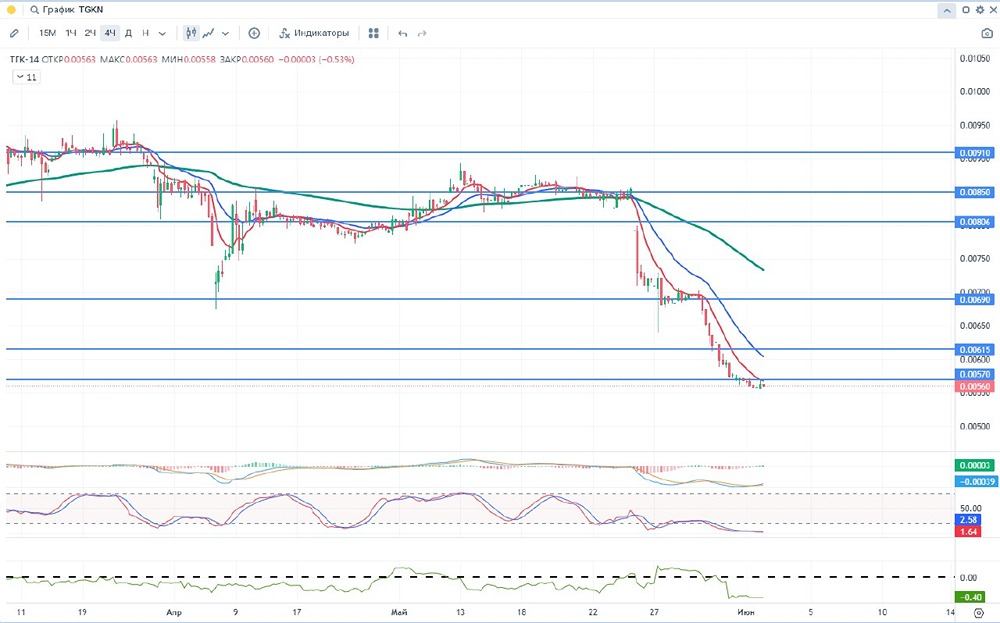Expand the indicators legend labeled 11
This screenshot has width=1000, height=623.
pyautogui.click(x=26, y=77)
